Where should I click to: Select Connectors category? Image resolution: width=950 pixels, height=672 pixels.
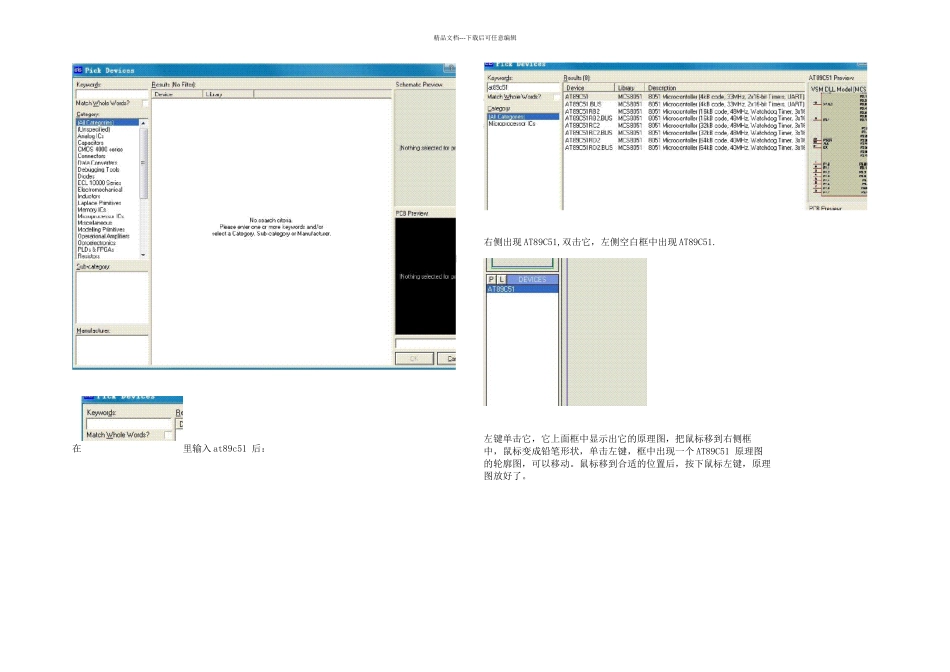click(107, 156)
